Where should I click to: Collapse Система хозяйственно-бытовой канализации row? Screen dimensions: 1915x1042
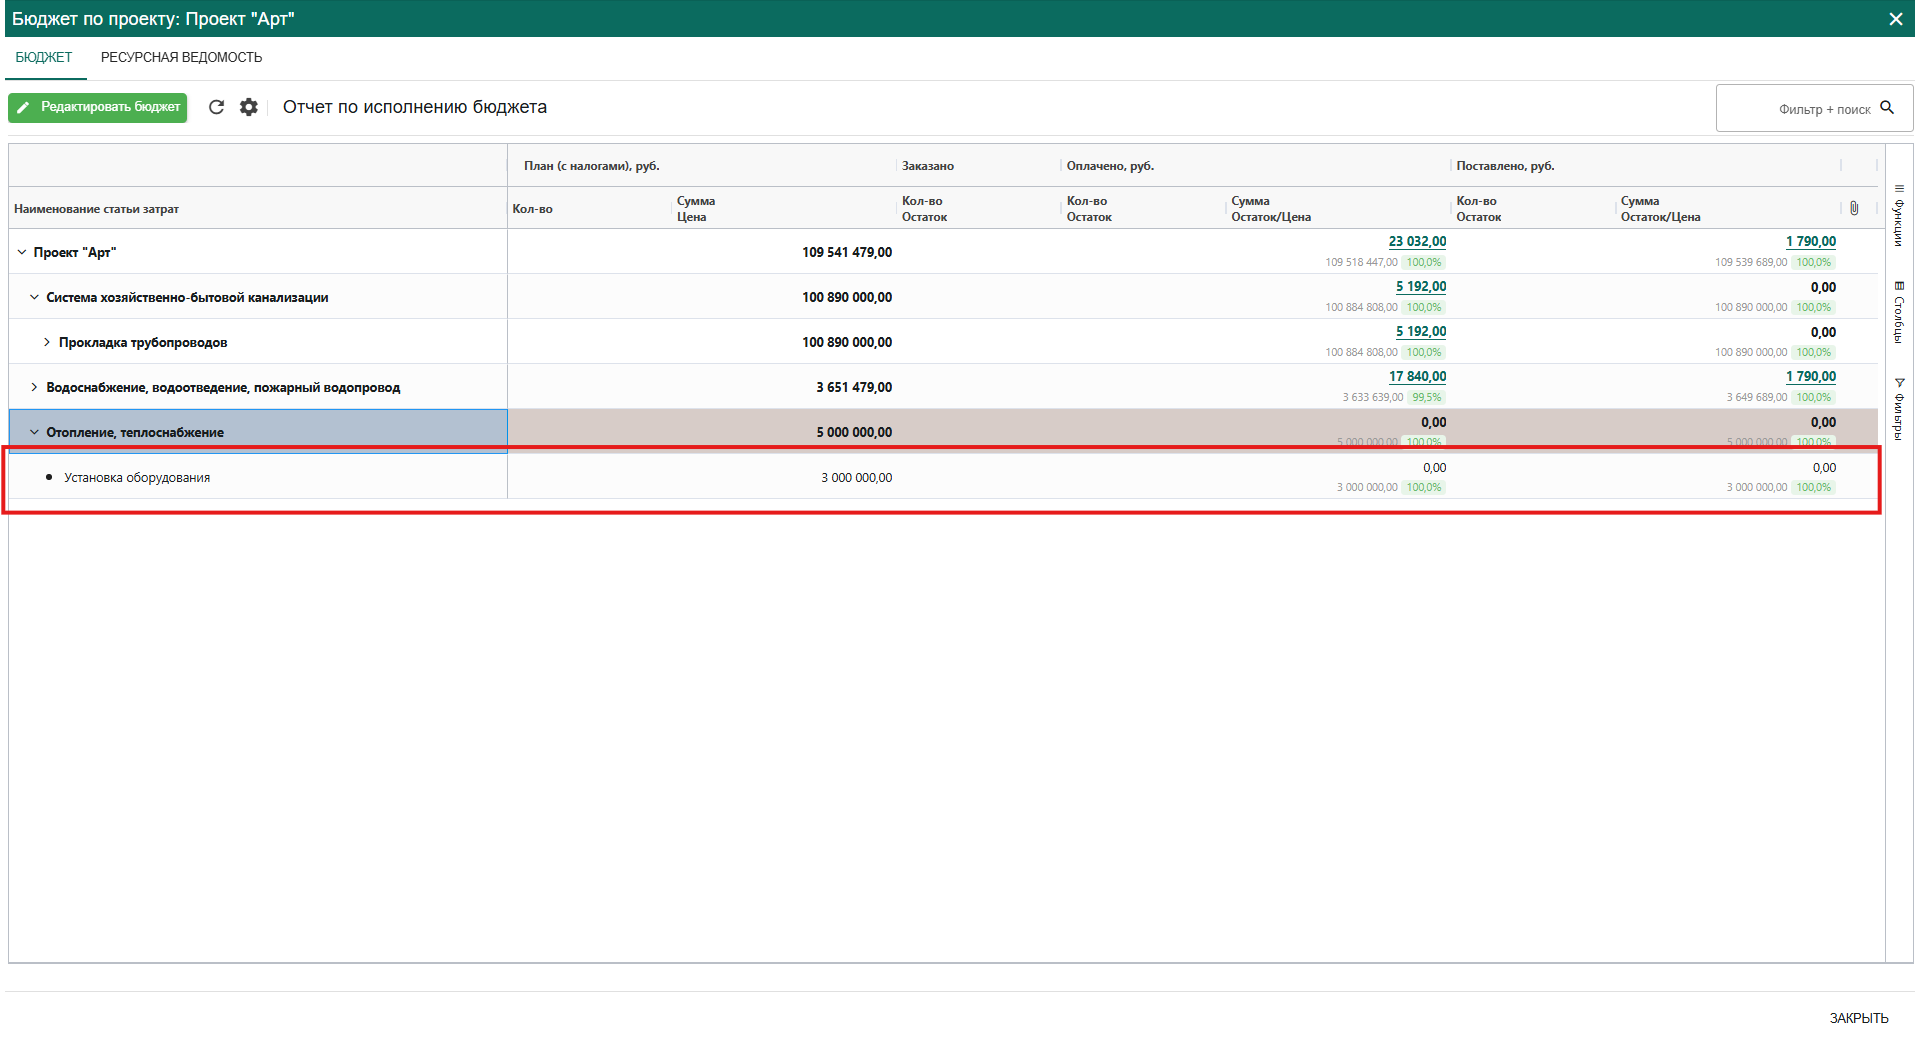(34, 297)
